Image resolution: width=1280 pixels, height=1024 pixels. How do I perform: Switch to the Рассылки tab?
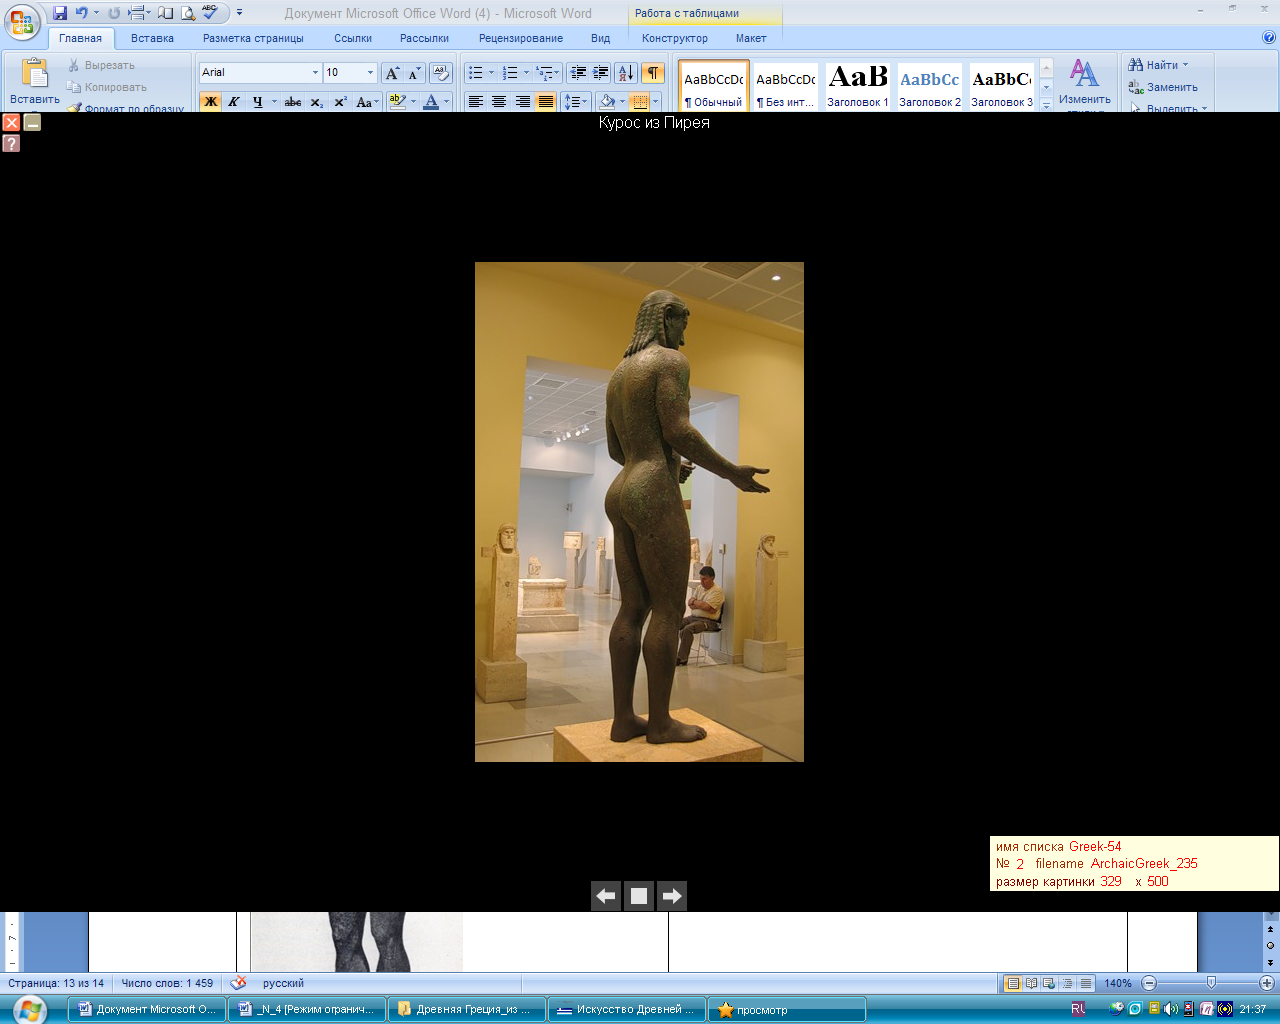pos(424,38)
